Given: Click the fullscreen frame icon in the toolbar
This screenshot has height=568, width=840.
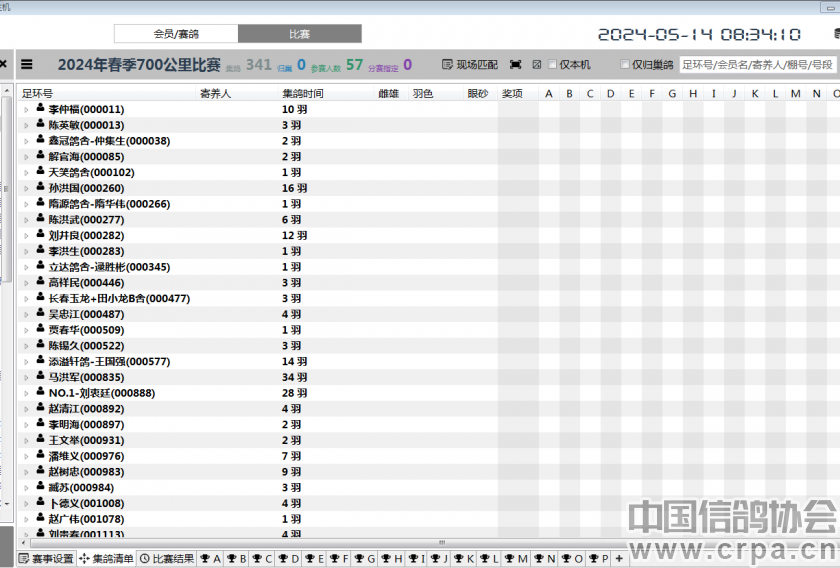Looking at the screenshot, I should (515, 65).
